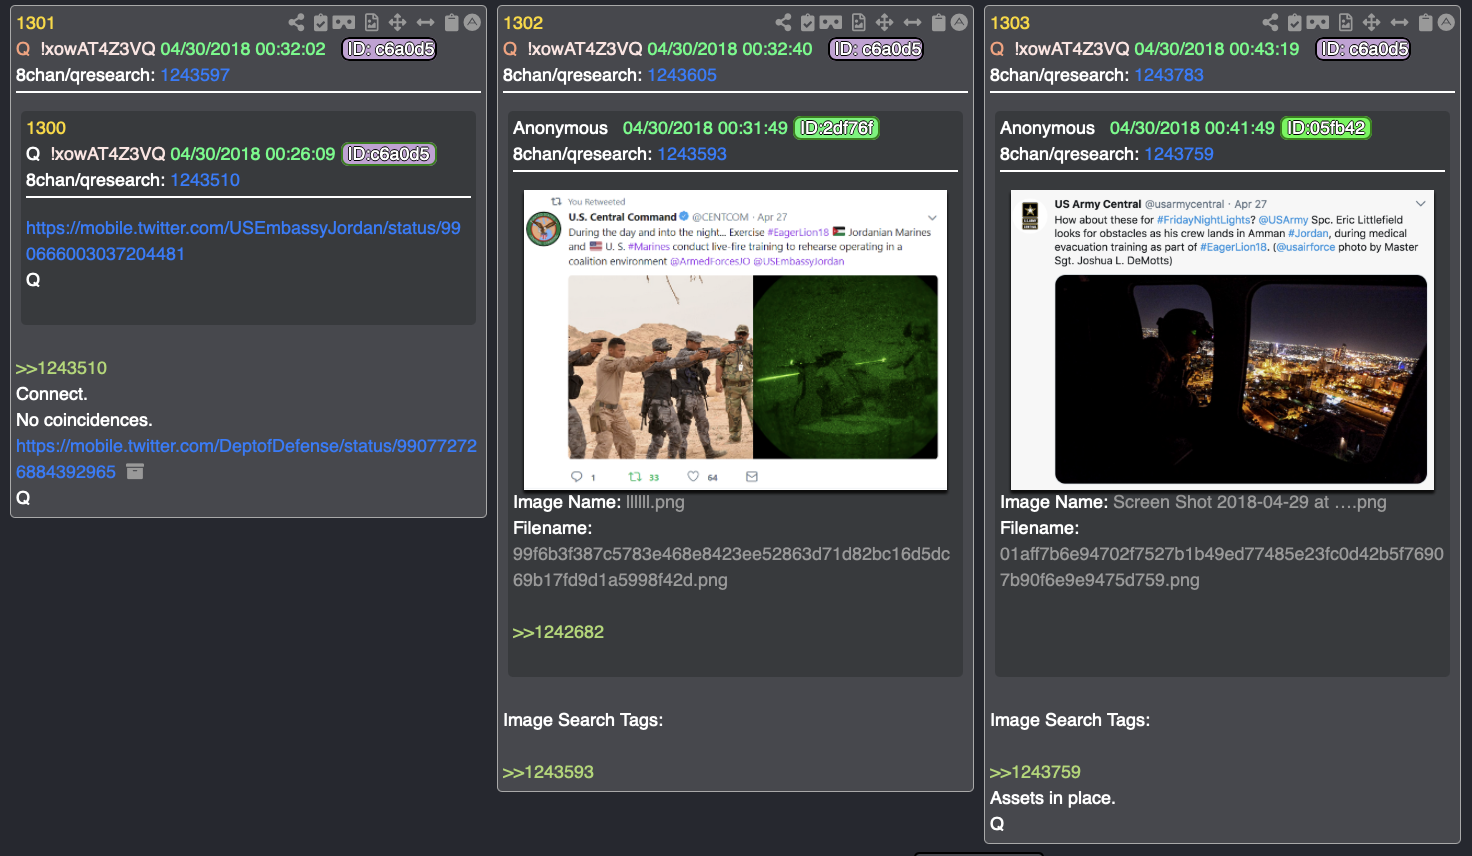Click the >>1243593 reply reference
This screenshot has width=1472, height=856.
(x=548, y=772)
